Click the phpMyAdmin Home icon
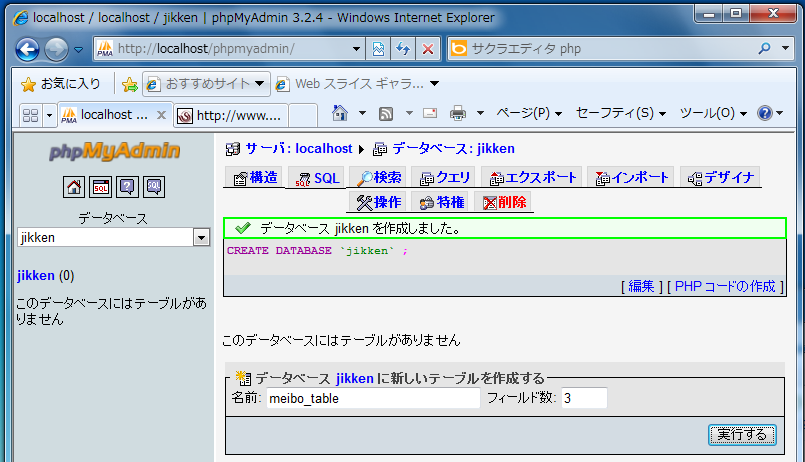This screenshot has height=462, width=805. coord(74,186)
